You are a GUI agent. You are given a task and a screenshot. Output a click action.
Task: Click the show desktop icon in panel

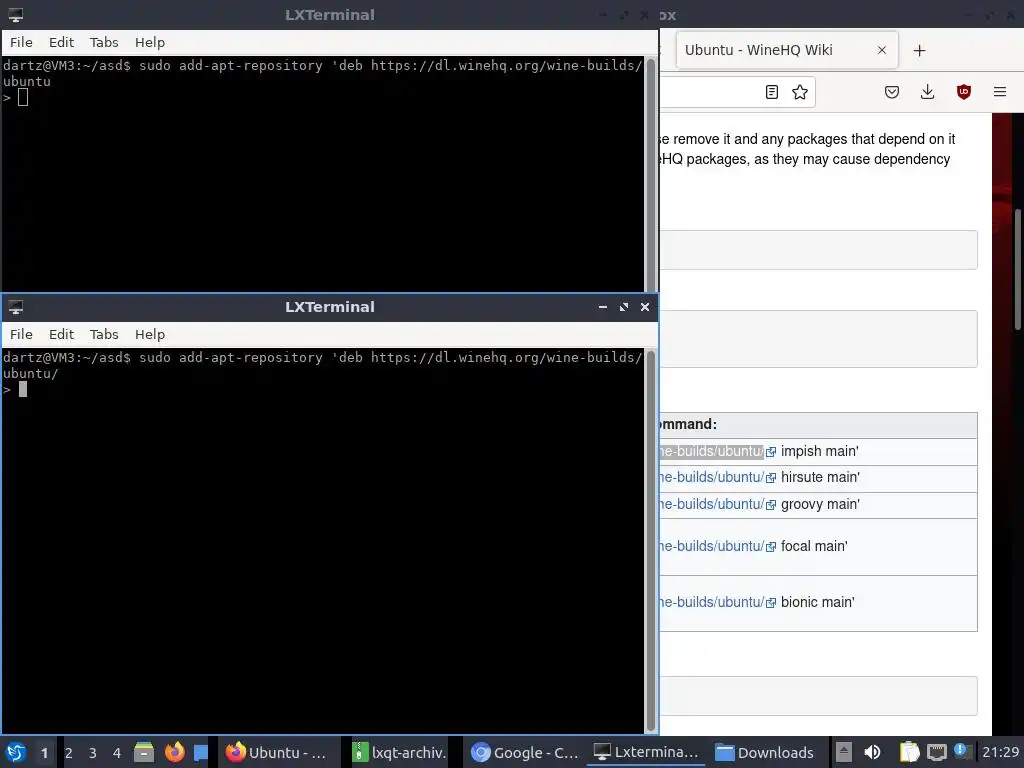(201, 752)
